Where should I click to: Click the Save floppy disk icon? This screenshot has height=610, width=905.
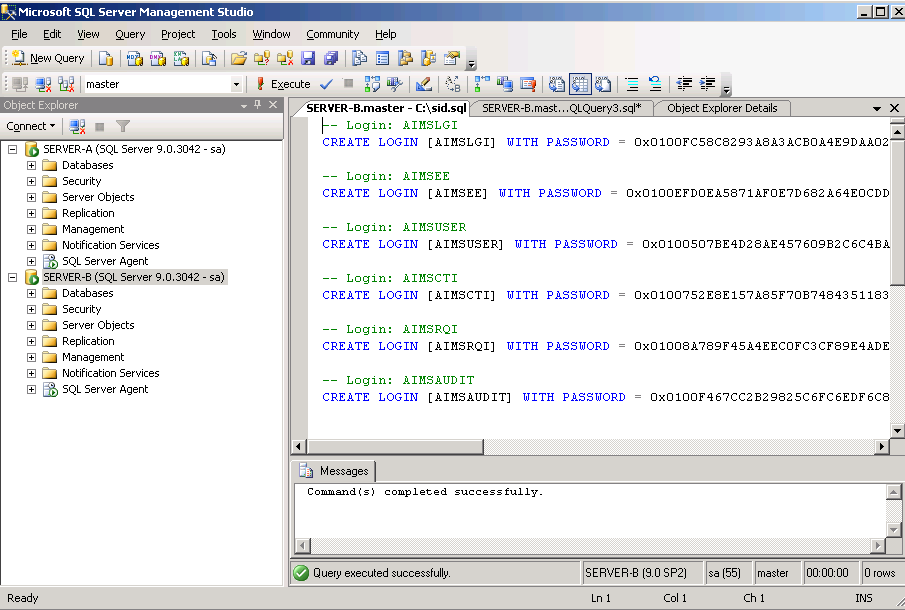point(308,59)
